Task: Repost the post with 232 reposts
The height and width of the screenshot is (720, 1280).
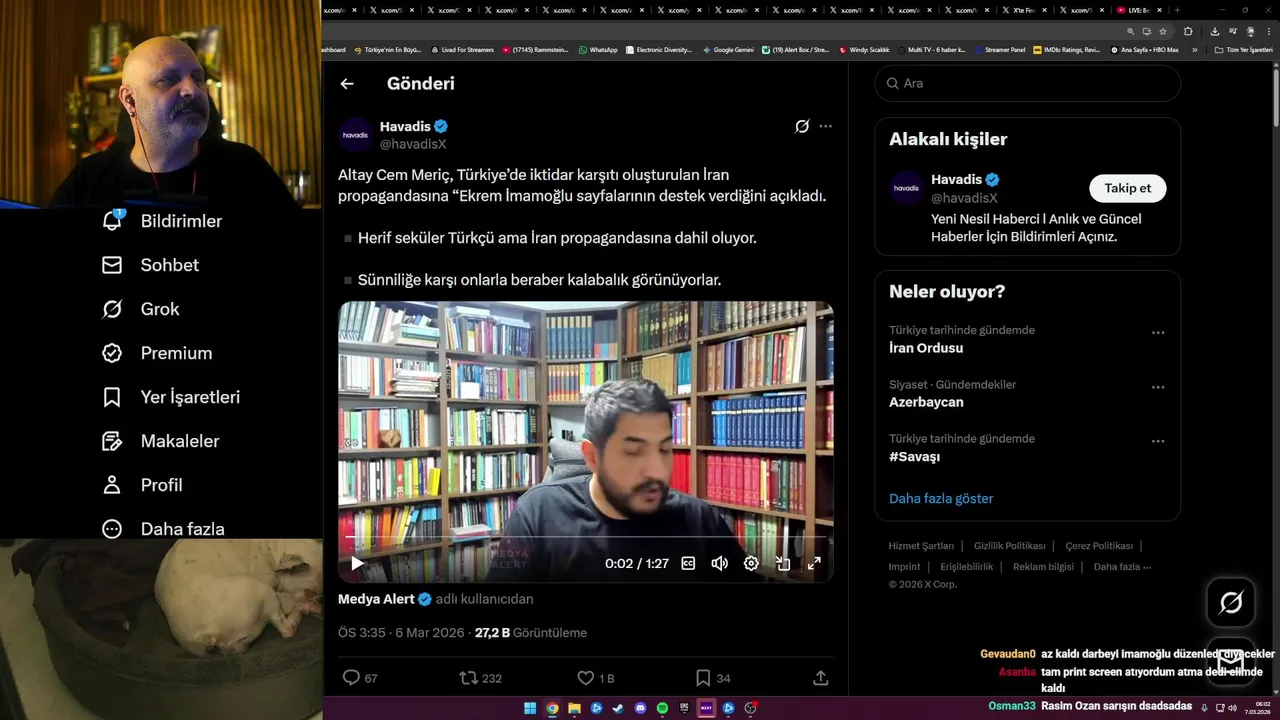Action: [x=480, y=678]
